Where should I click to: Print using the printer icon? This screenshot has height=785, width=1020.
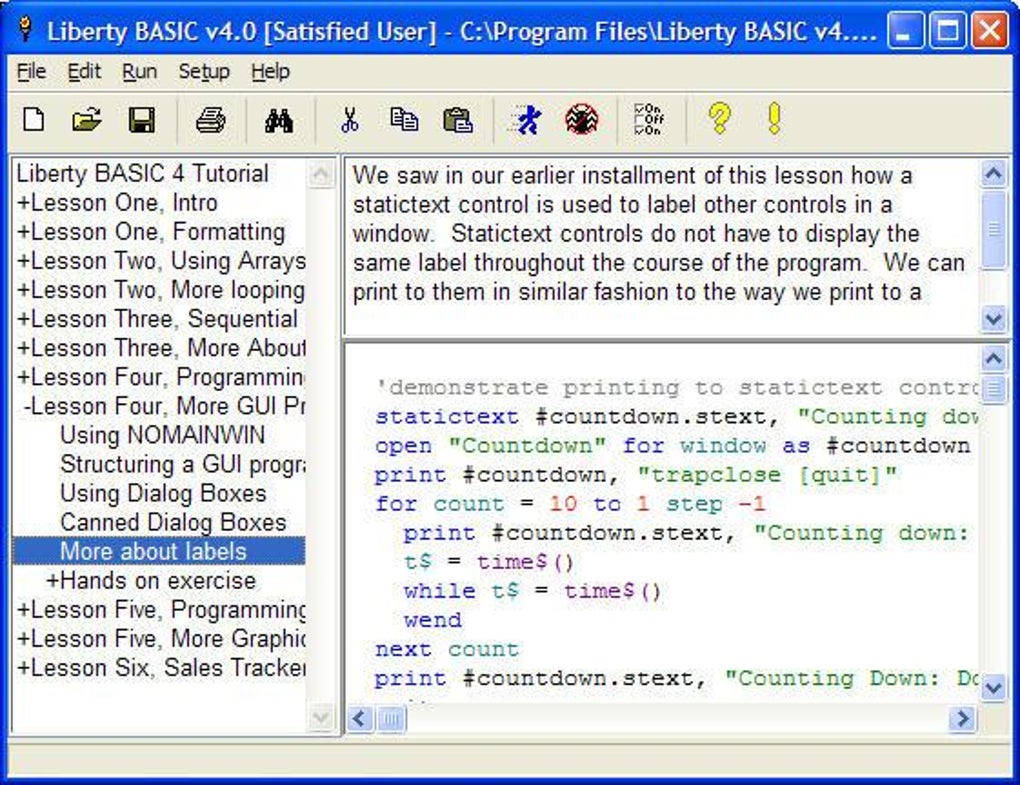click(x=211, y=120)
